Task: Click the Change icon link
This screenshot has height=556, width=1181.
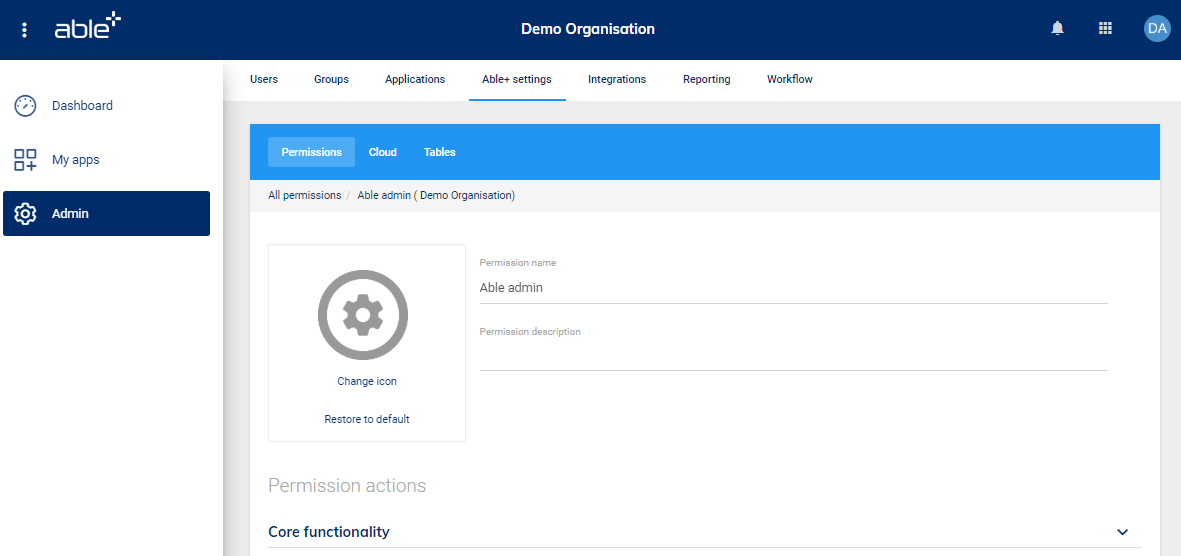Action: click(367, 381)
